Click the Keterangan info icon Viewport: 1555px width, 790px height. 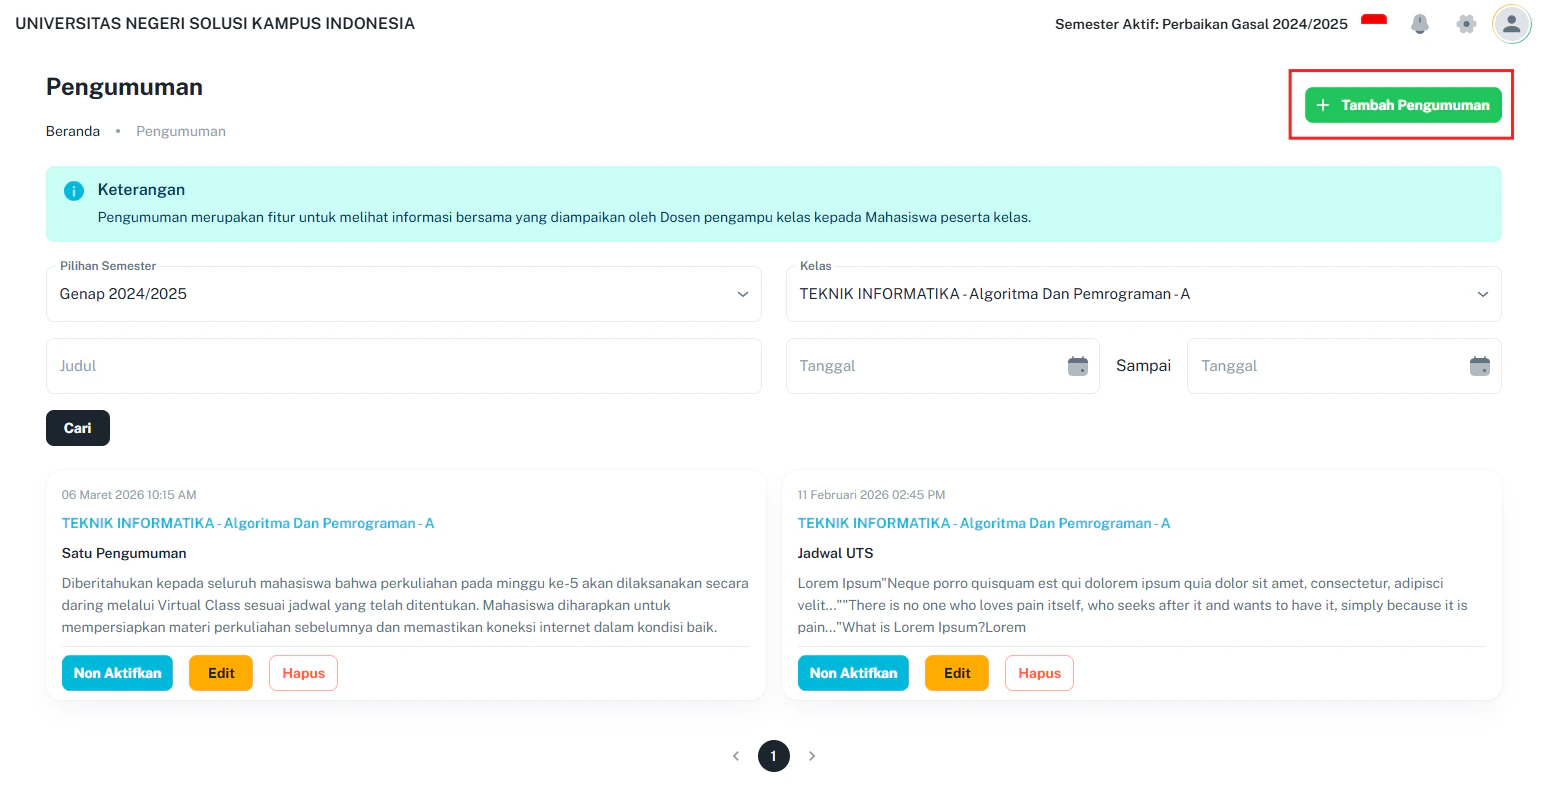tap(74, 190)
